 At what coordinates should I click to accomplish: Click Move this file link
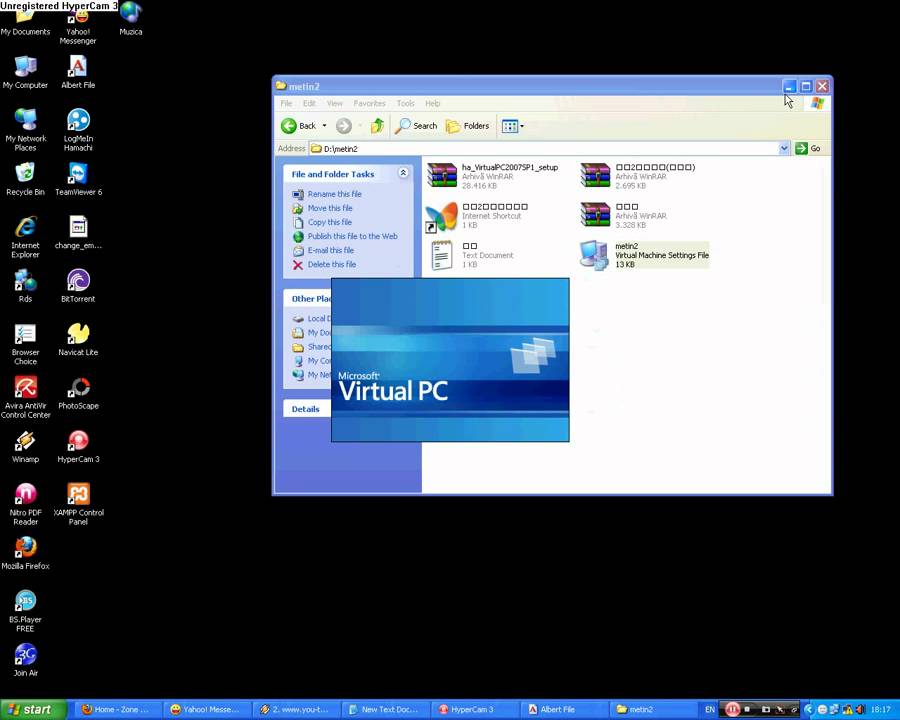[x=330, y=208]
